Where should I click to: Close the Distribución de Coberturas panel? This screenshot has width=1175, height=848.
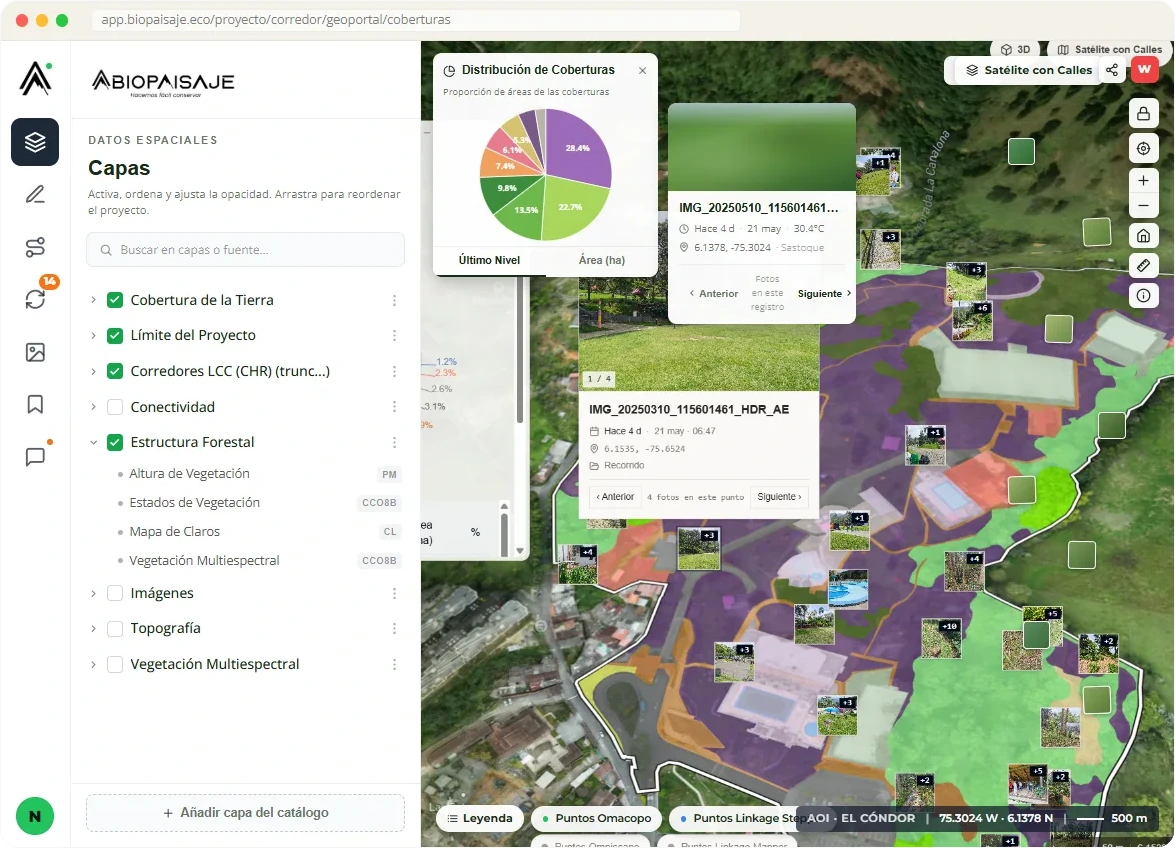click(642, 70)
